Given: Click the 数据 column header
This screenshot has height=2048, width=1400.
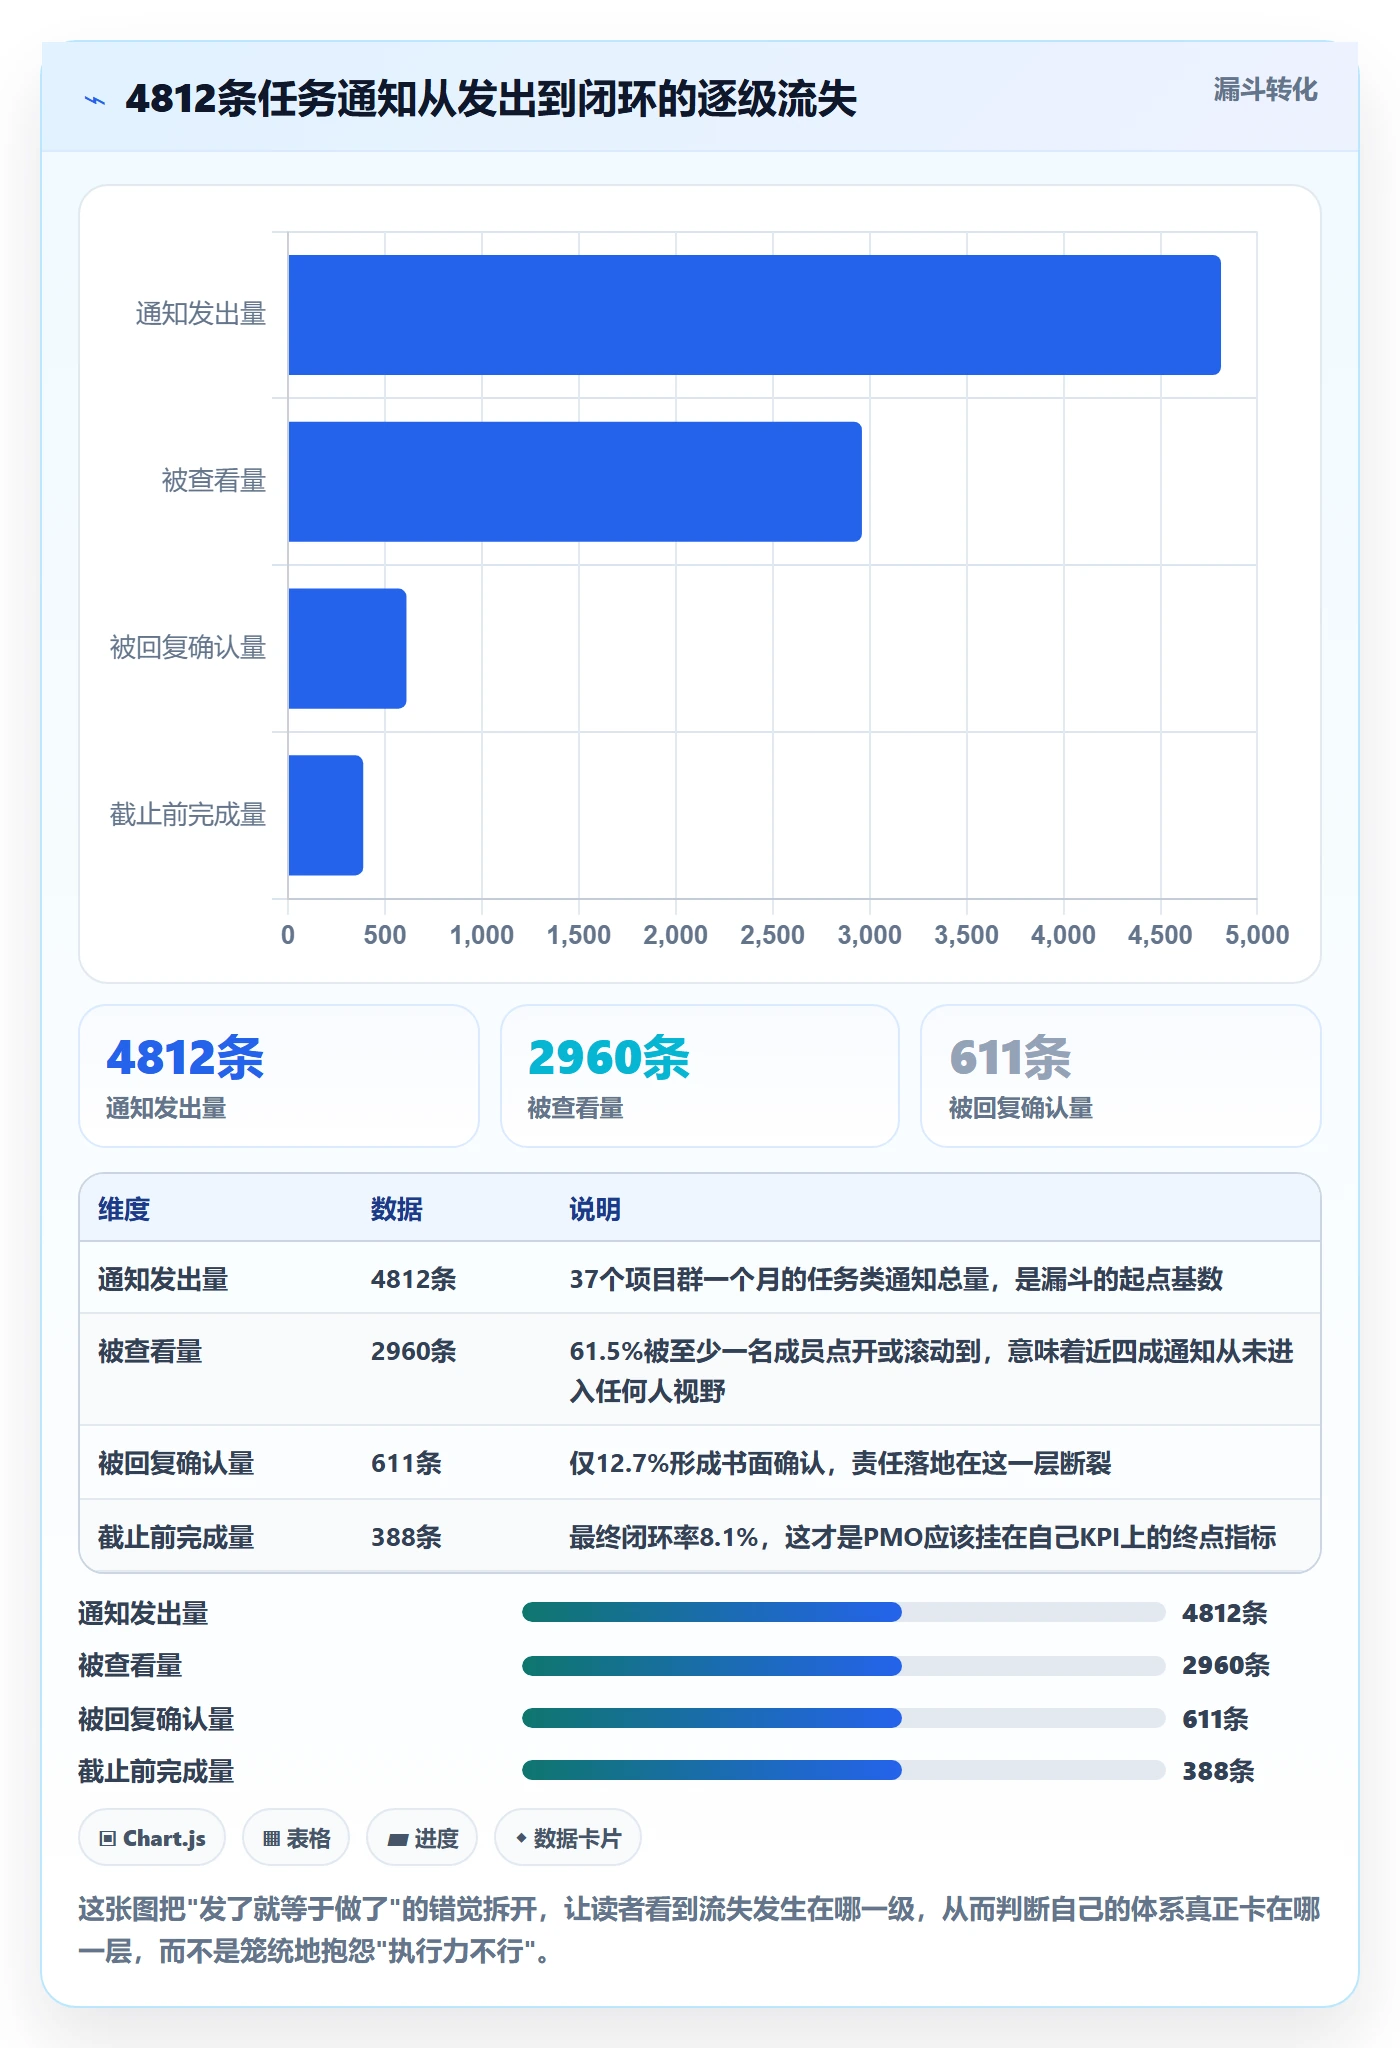Looking at the screenshot, I should pos(397,1209).
